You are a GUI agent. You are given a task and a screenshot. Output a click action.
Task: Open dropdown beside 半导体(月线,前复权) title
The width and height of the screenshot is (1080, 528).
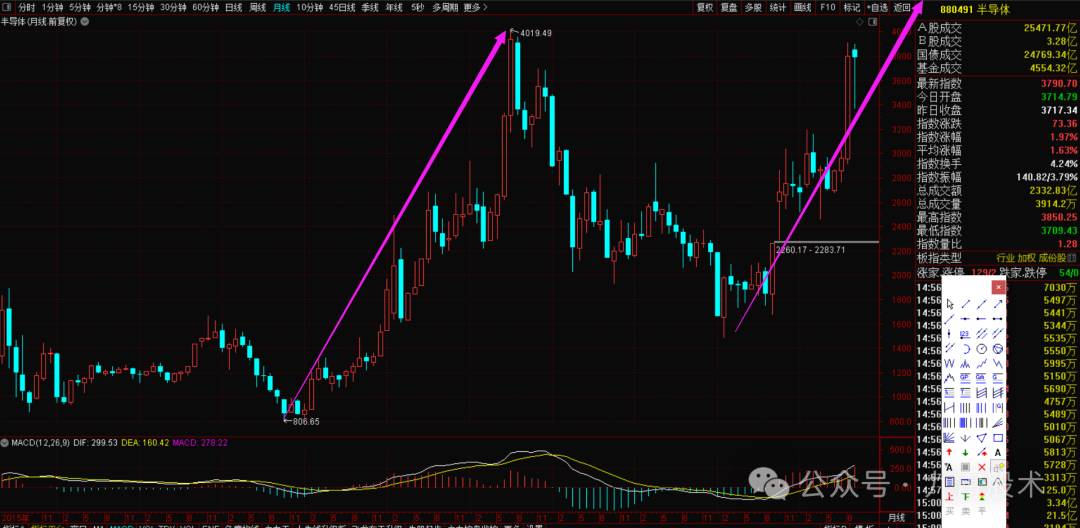[x=85, y=21]
